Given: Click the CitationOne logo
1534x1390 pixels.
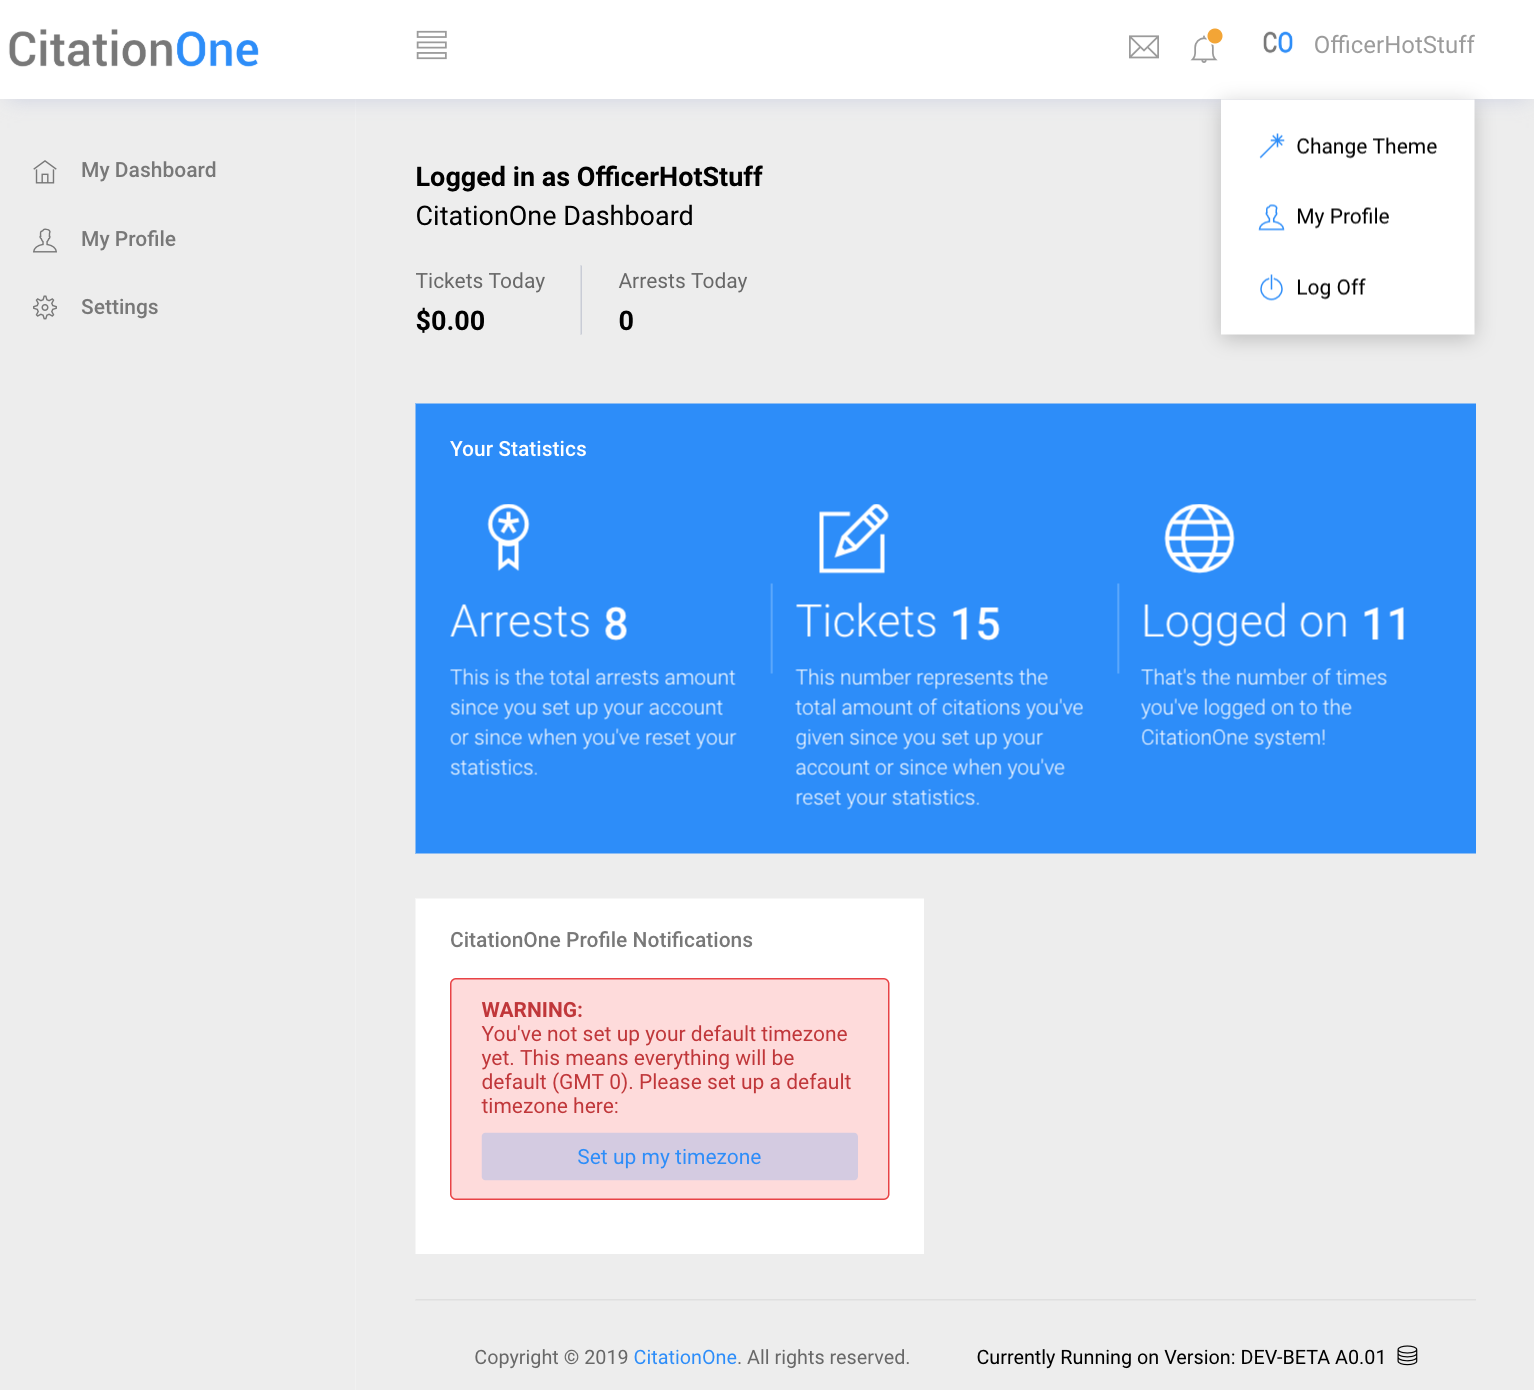Looking at the screenshot, I should click(x=133, y=49).
